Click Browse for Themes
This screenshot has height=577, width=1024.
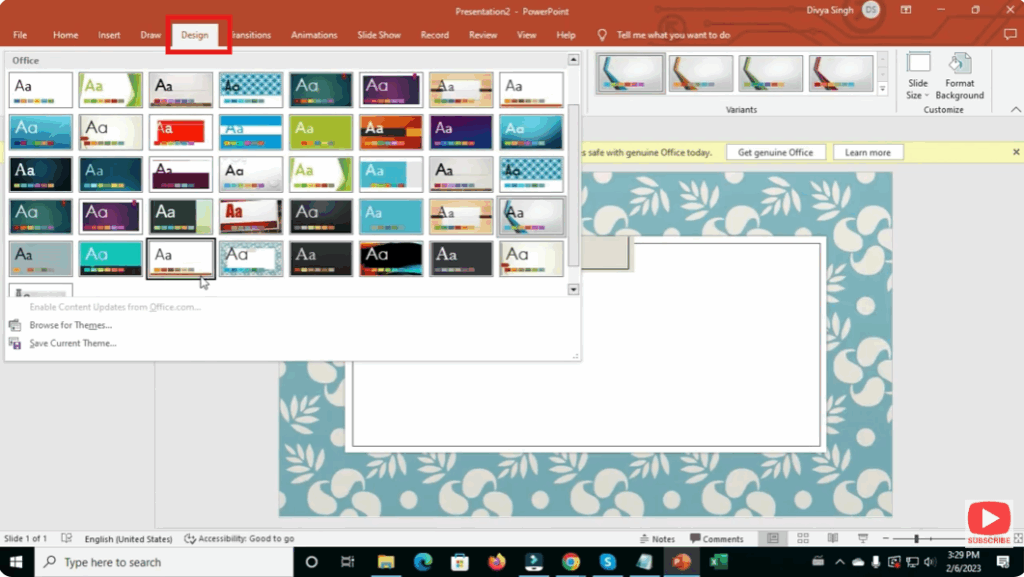[69, 325]
